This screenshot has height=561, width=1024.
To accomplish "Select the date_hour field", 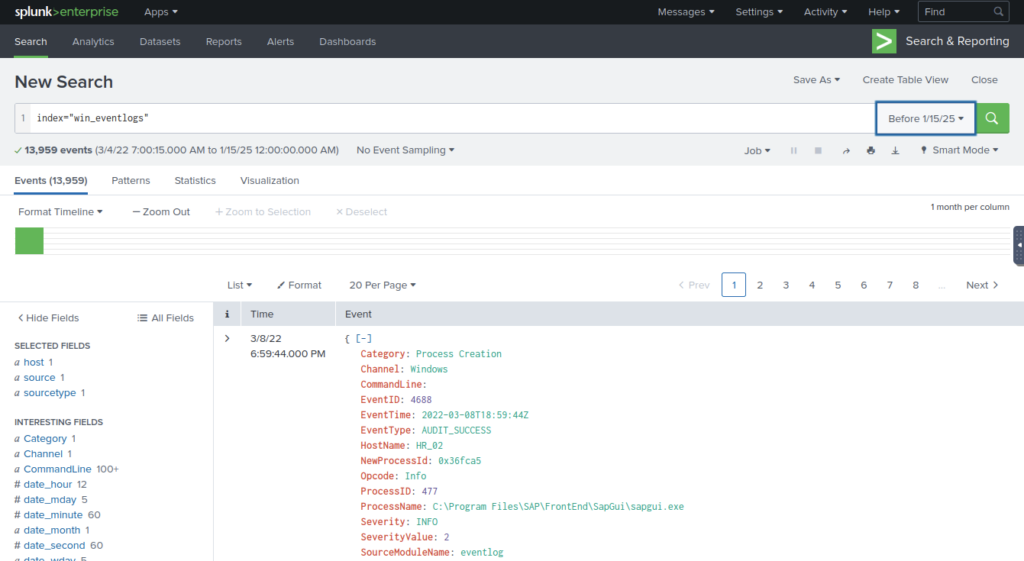I will pyautogui.click(x=48, y=484).
